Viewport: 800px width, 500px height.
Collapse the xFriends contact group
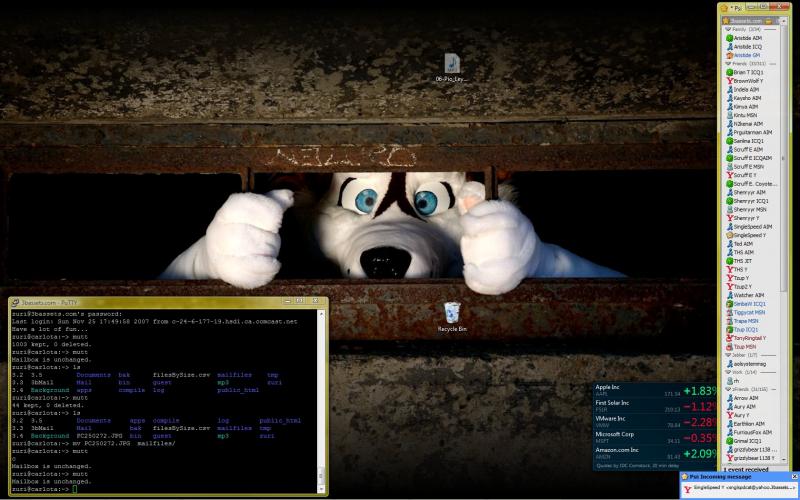click(x=725, y=389)
